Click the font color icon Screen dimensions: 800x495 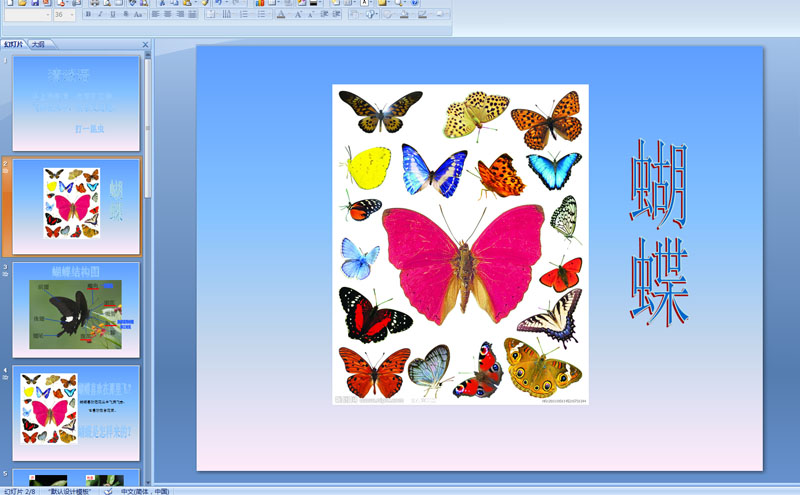(x=281, y=15)
